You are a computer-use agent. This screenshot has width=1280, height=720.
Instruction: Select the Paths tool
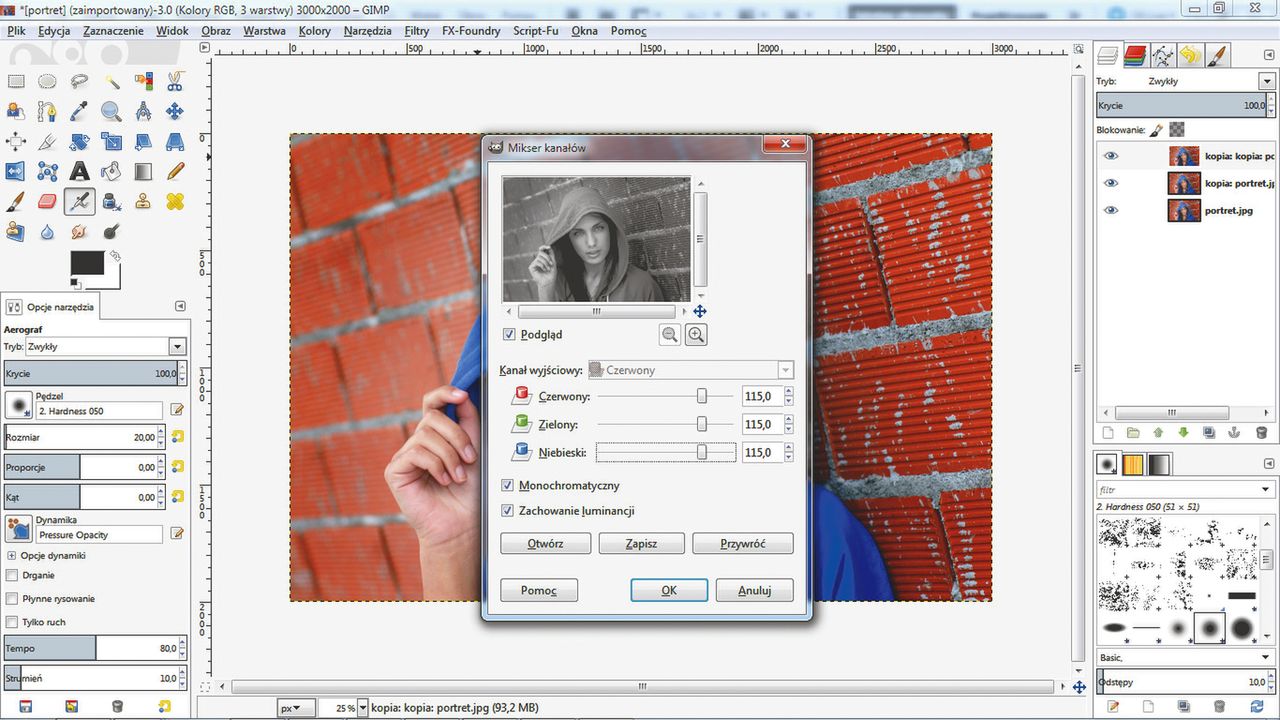47,112
